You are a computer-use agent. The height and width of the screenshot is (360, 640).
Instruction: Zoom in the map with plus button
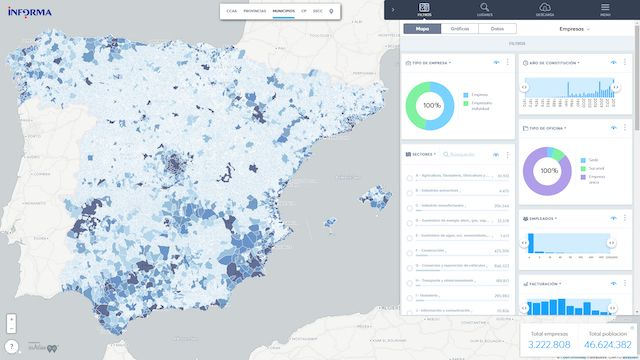(x=11, y=320)
